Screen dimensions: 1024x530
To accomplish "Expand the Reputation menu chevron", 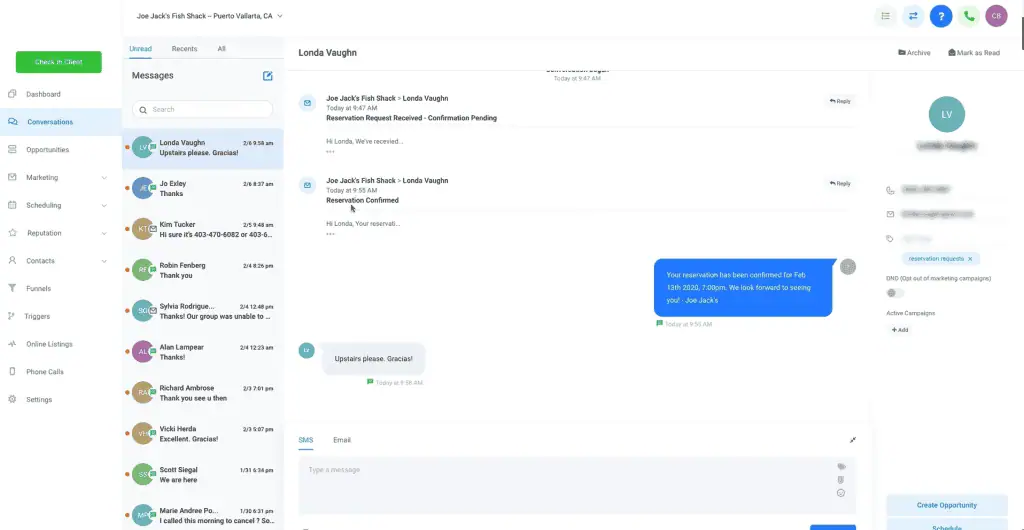I will [x=104, y=233].
